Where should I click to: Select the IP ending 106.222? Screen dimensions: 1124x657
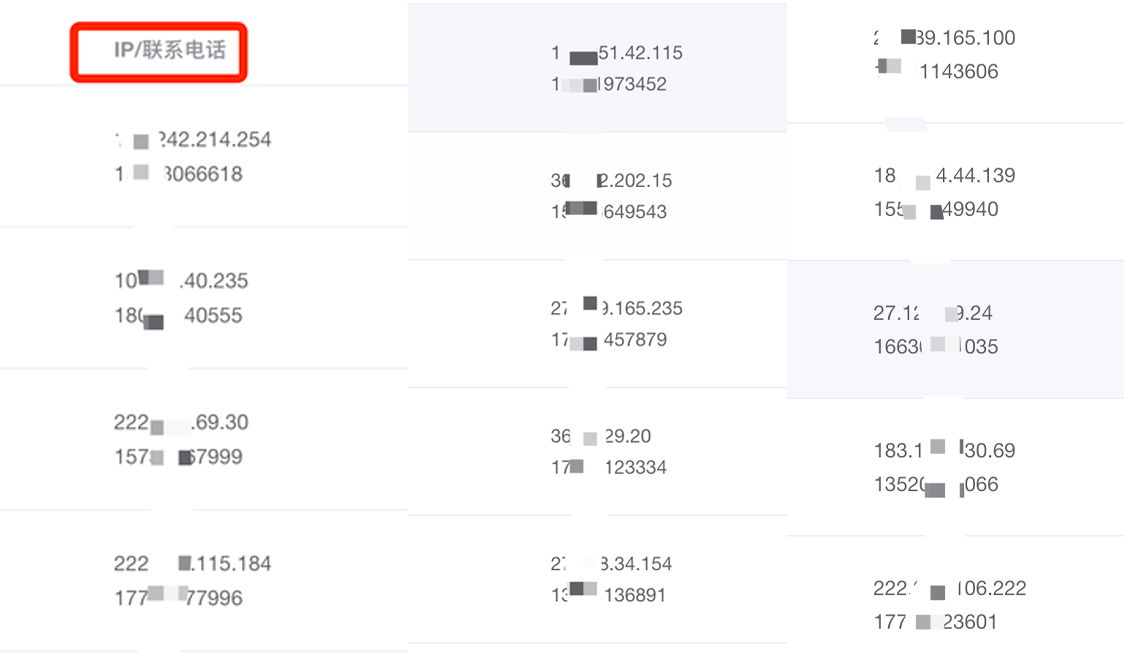pyautogui.click(x=950, y=588)
